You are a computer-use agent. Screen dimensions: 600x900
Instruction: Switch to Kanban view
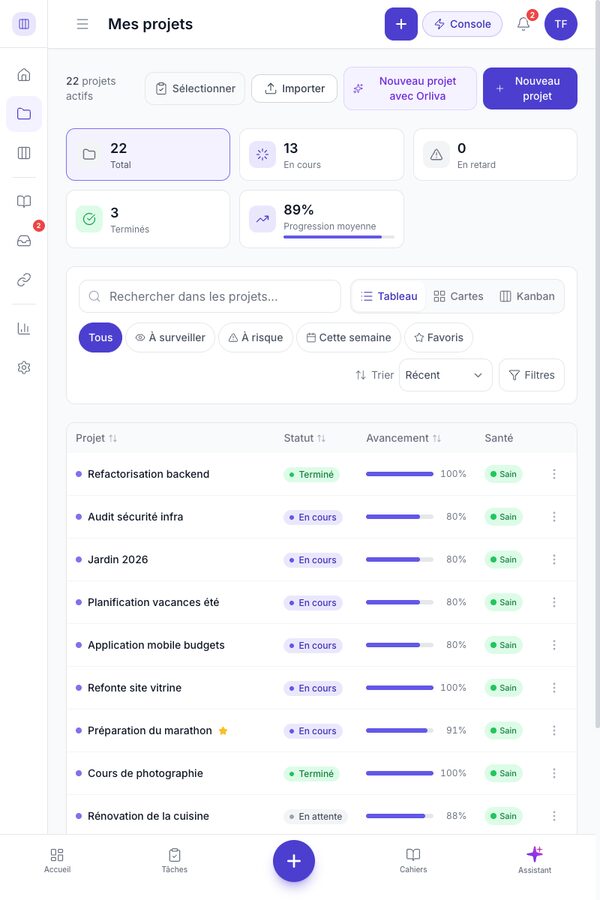coord(527,296)
